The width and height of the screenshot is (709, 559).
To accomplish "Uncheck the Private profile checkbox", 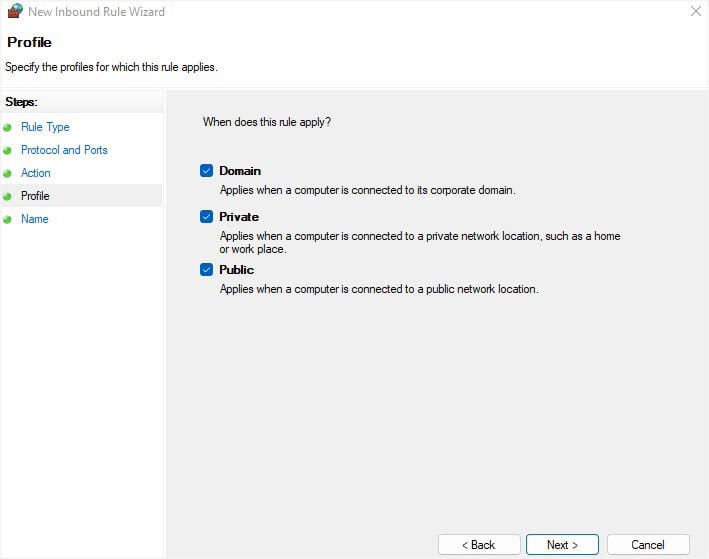I will coord(206,217).
